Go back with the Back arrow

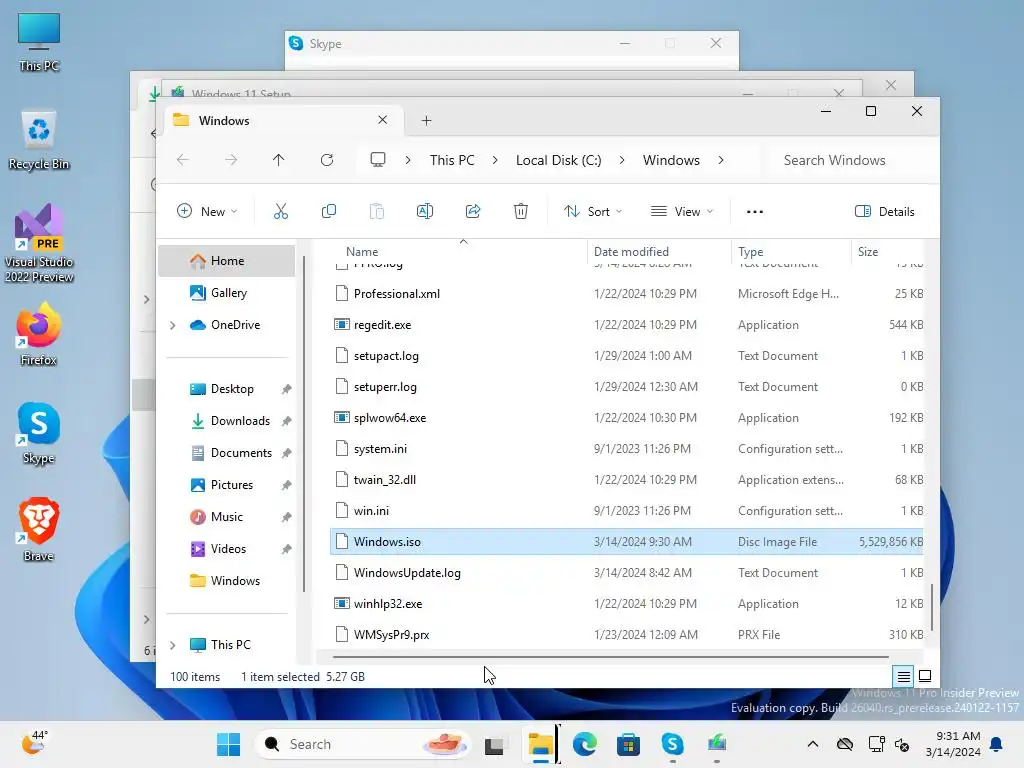pyautogui.click(x=183, y=160)
